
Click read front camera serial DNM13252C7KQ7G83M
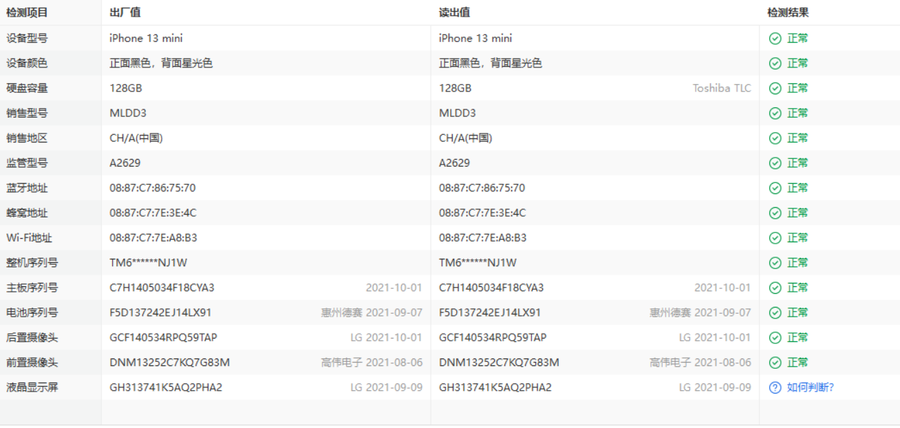(x=499, y=363)
